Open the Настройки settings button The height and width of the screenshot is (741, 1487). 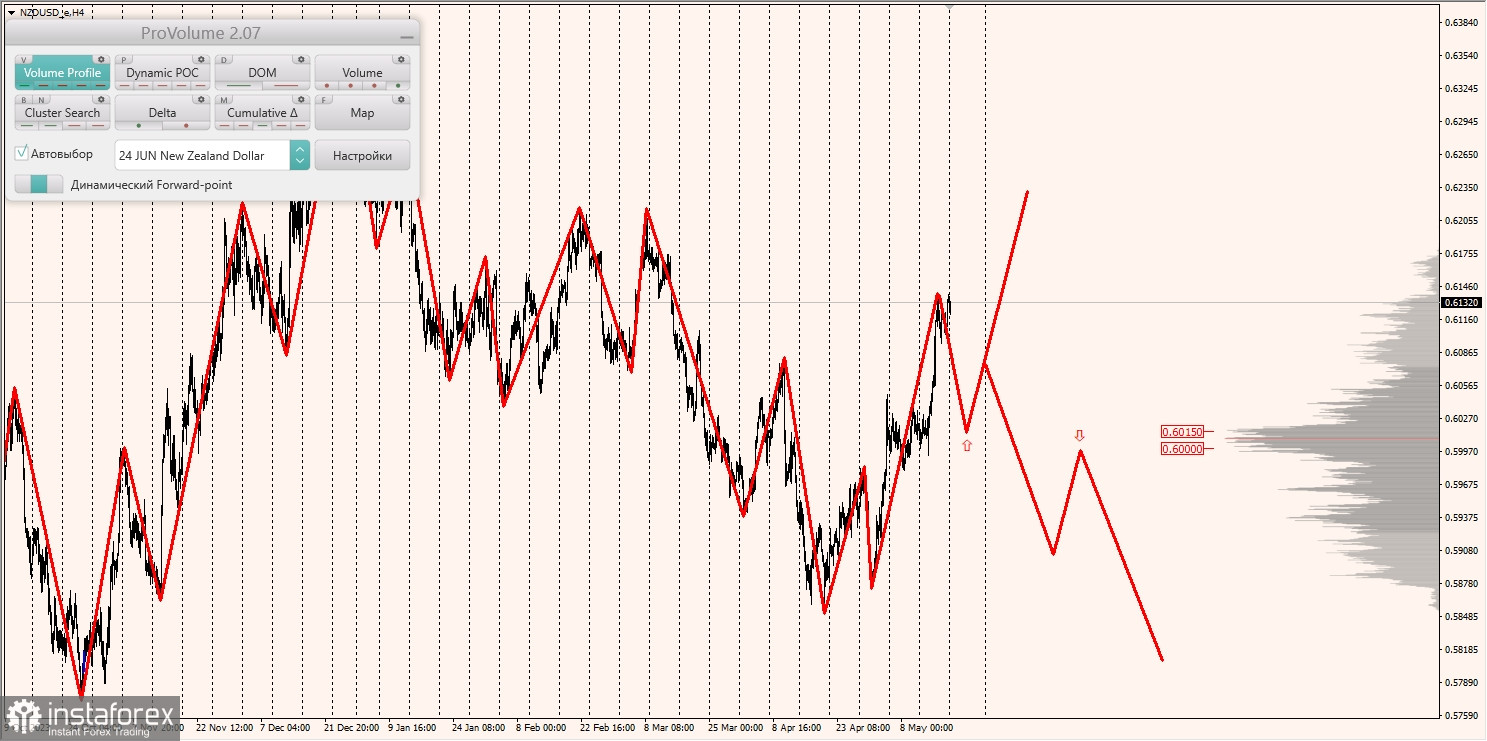362,155
